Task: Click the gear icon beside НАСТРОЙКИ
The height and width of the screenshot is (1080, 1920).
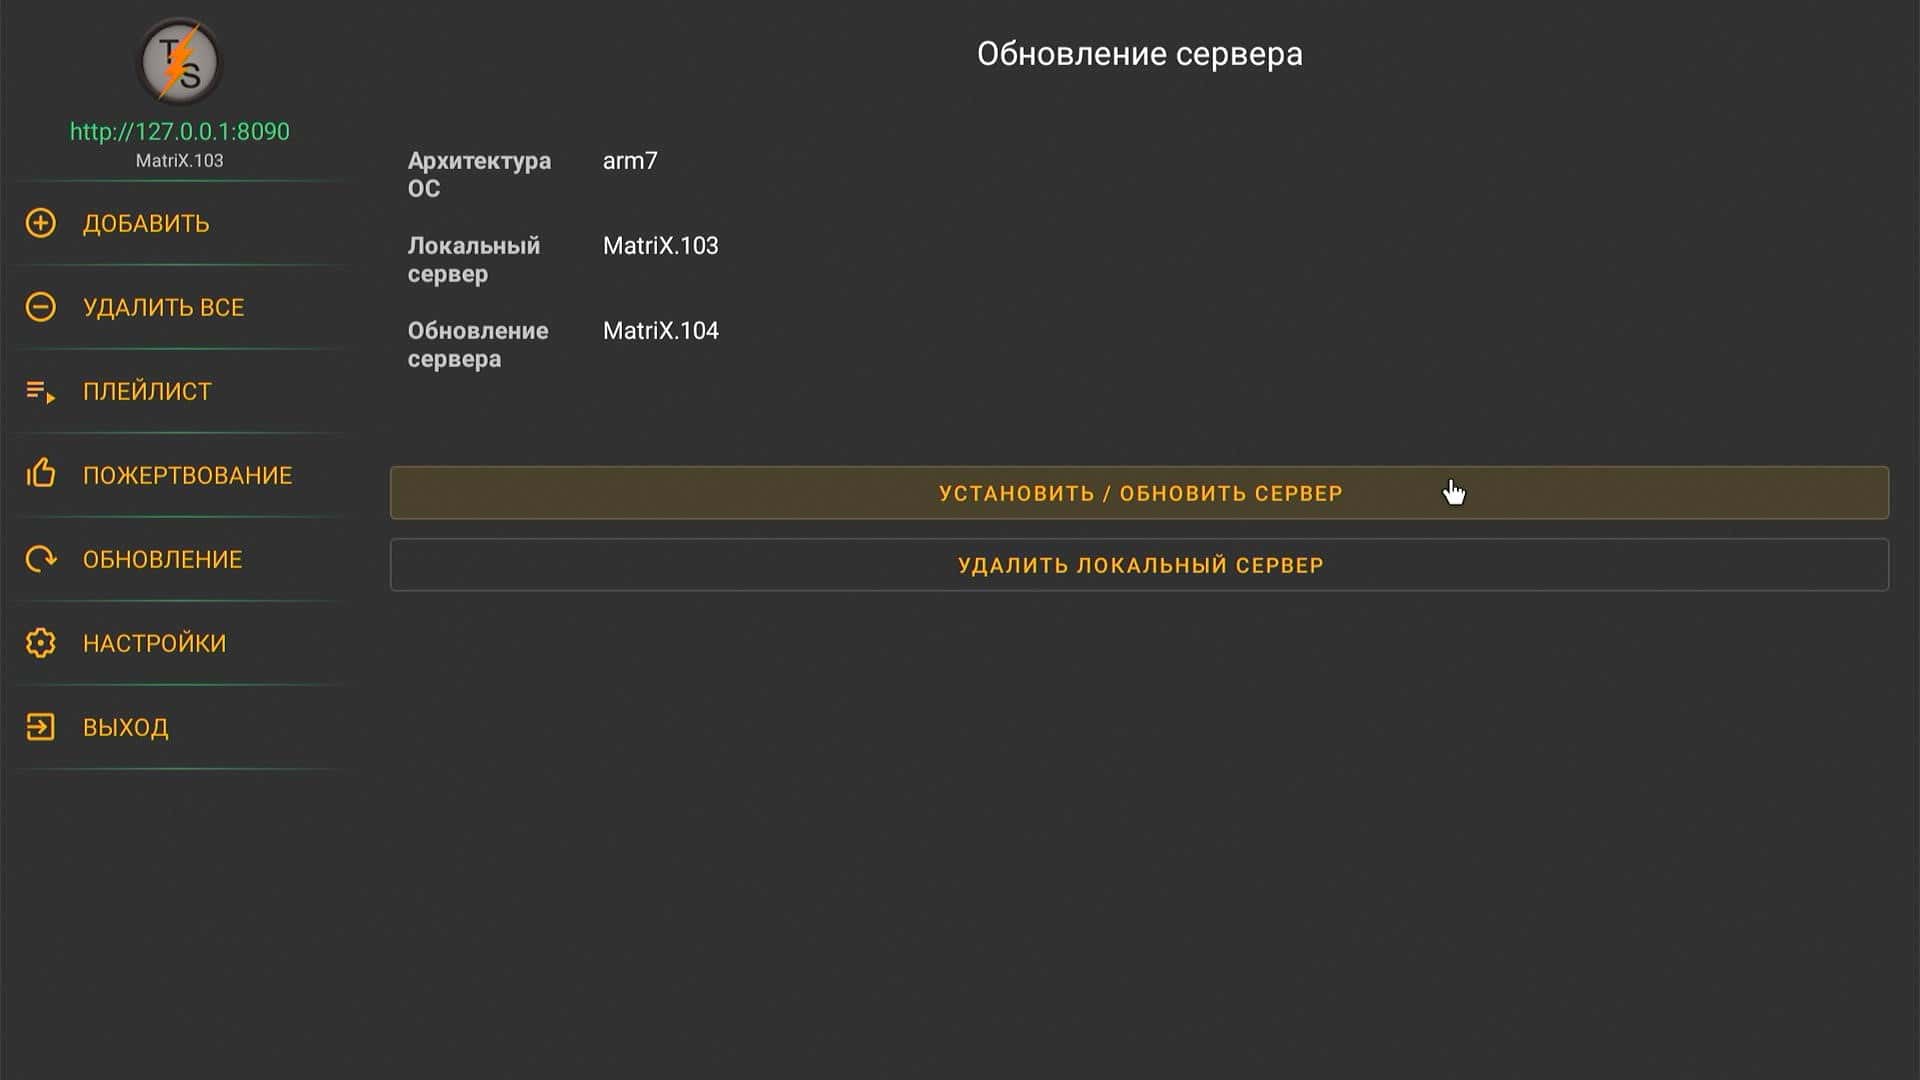Action: pyautogui.click(x=41, y=643)
